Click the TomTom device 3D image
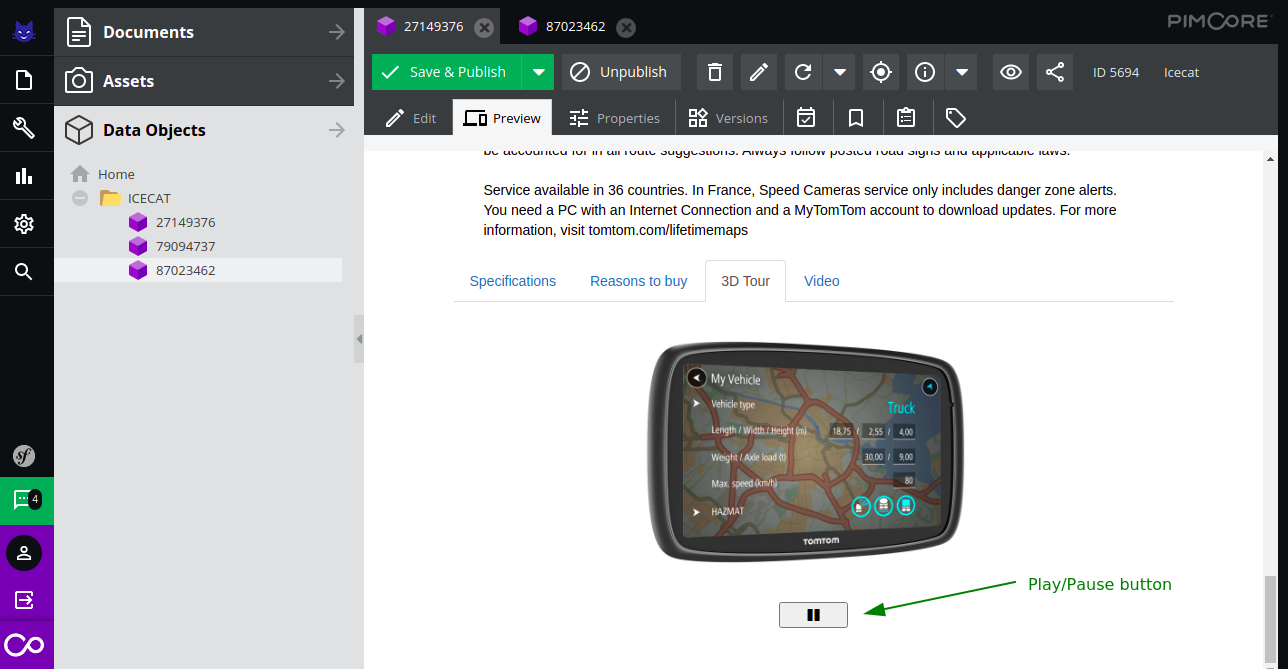 point(805,451)
